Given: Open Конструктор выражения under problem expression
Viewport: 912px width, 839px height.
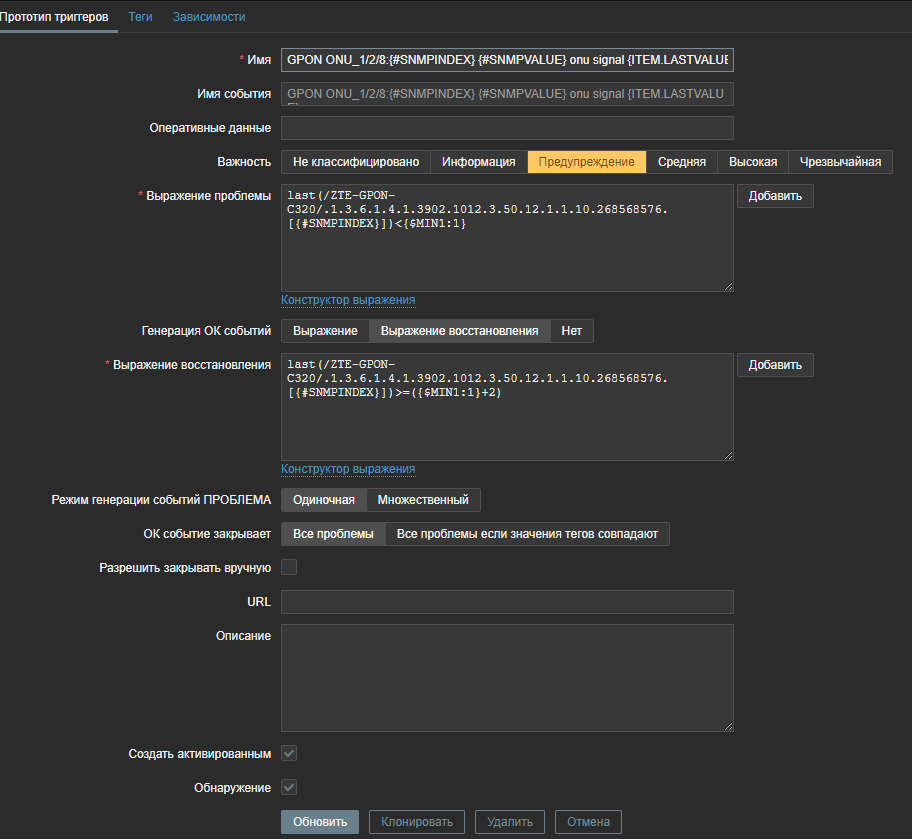Looking at the screenshot, I should click(x=348, y=300).
